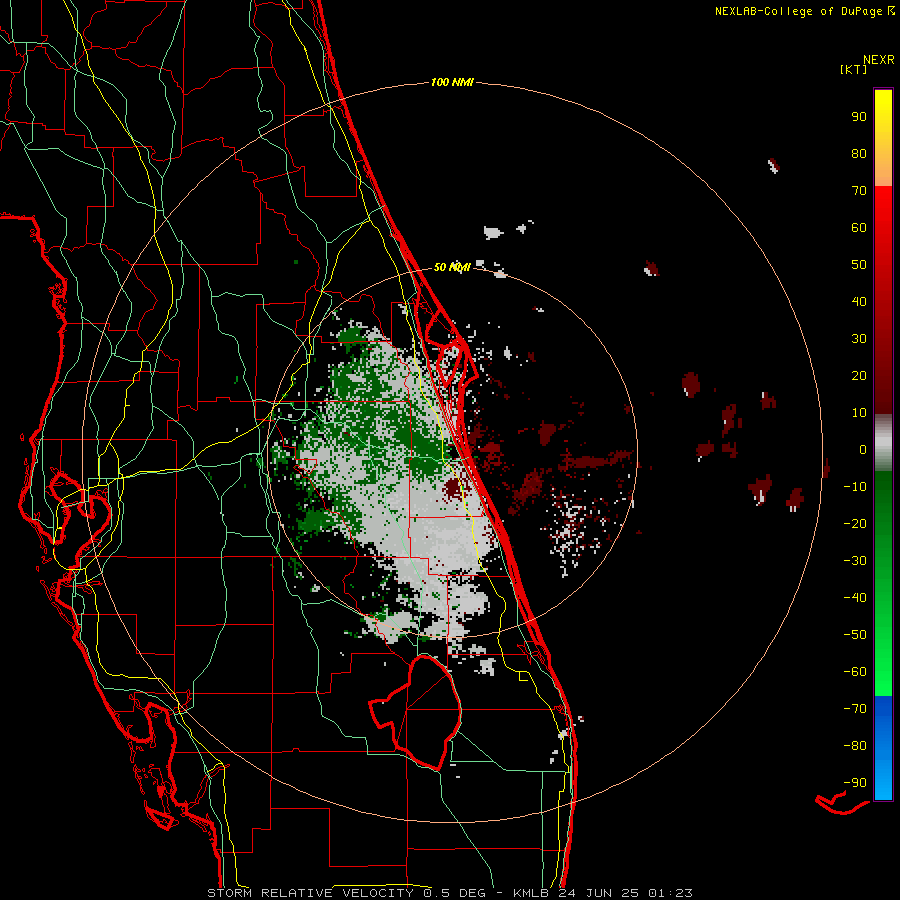Click the NEXR label above the color scale

pyautogui.click(x=879, y=60)
